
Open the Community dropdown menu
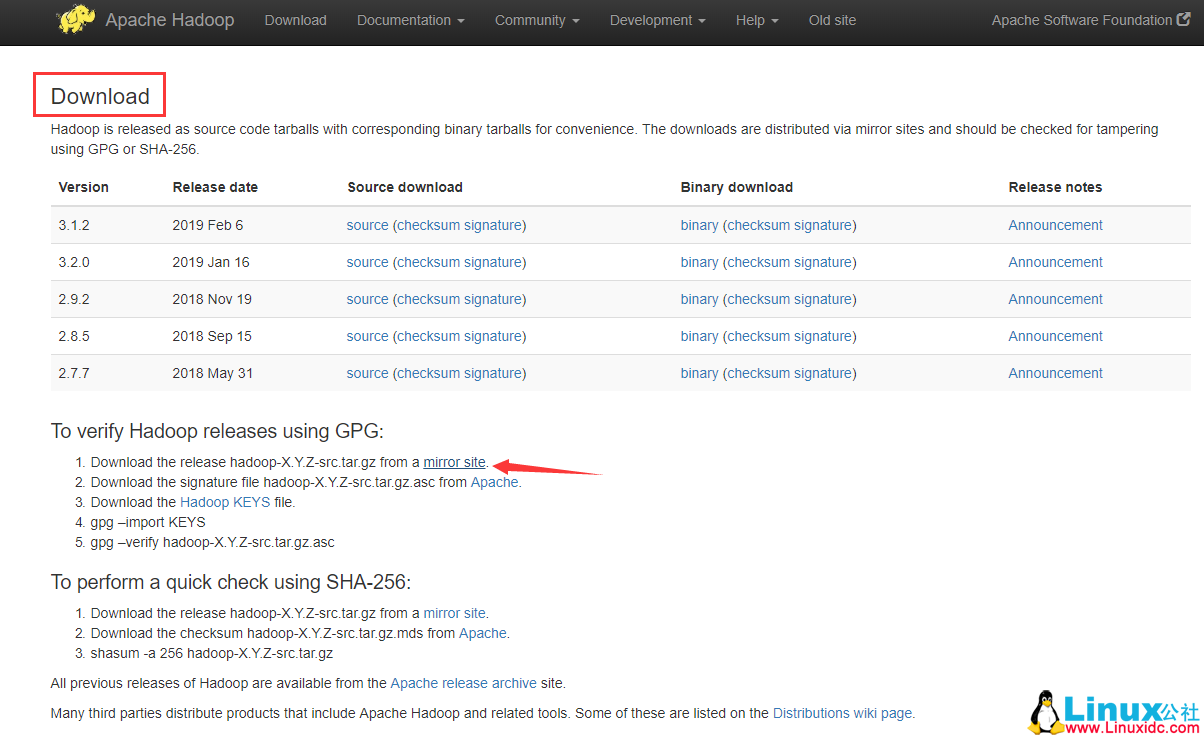click(537, 20)
